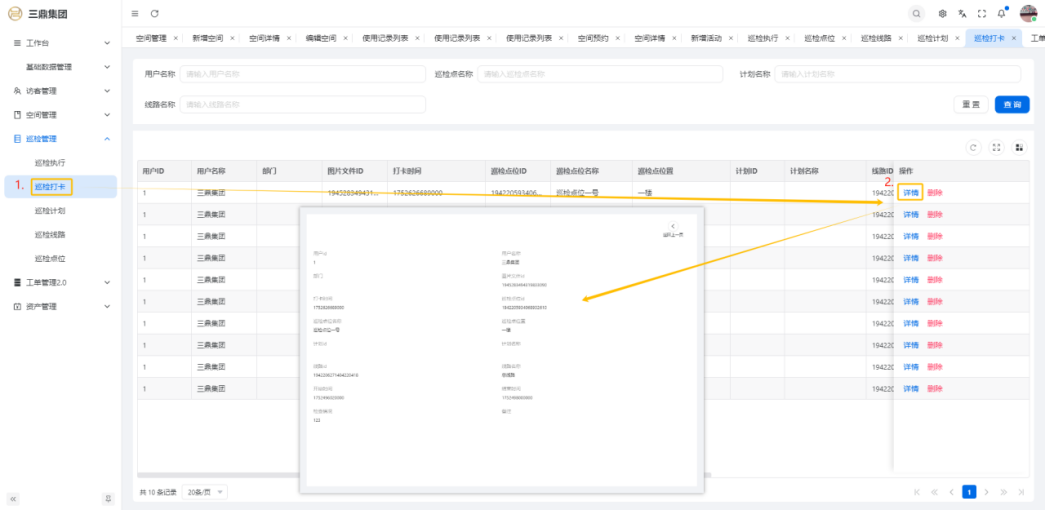Click the table refresh circular icon
This screenshot has height=510, width=1045.
click(973, 147)
